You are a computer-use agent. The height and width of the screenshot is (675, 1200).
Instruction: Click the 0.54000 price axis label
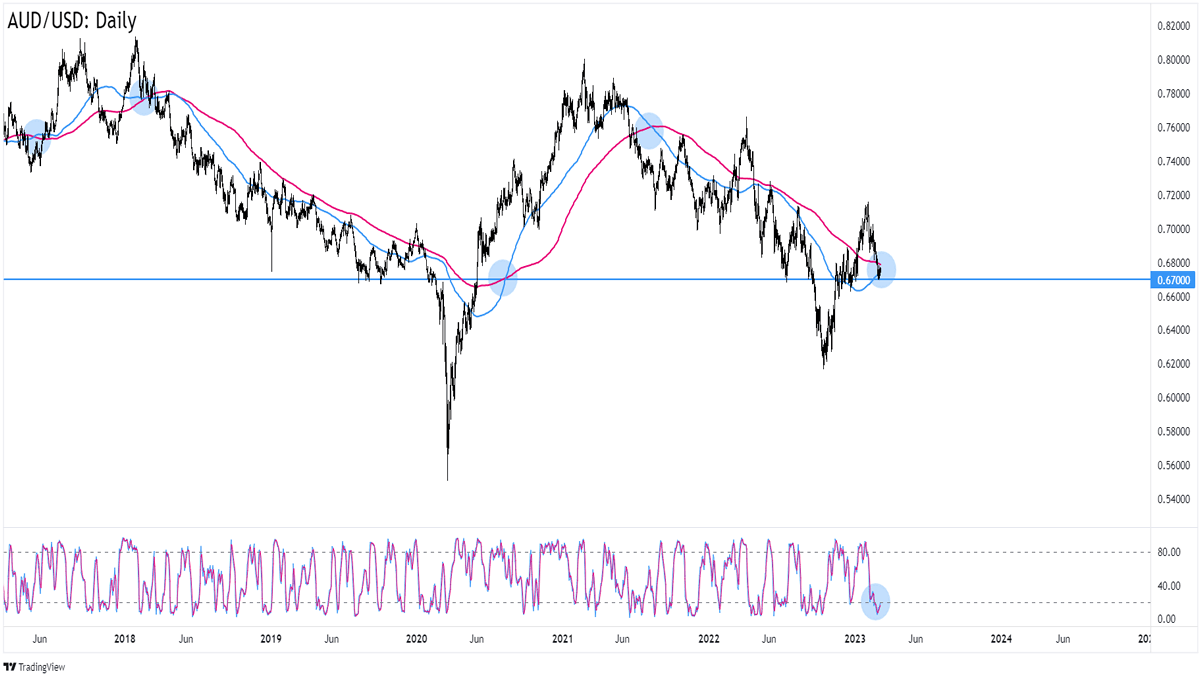pyautogui.click(x=1173, y=500)
